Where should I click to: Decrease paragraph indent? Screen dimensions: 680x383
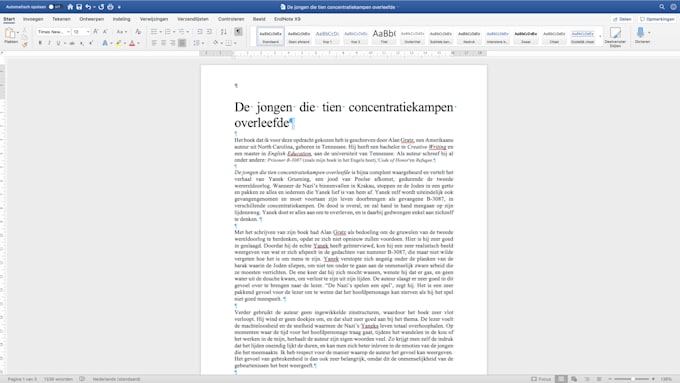200,32
